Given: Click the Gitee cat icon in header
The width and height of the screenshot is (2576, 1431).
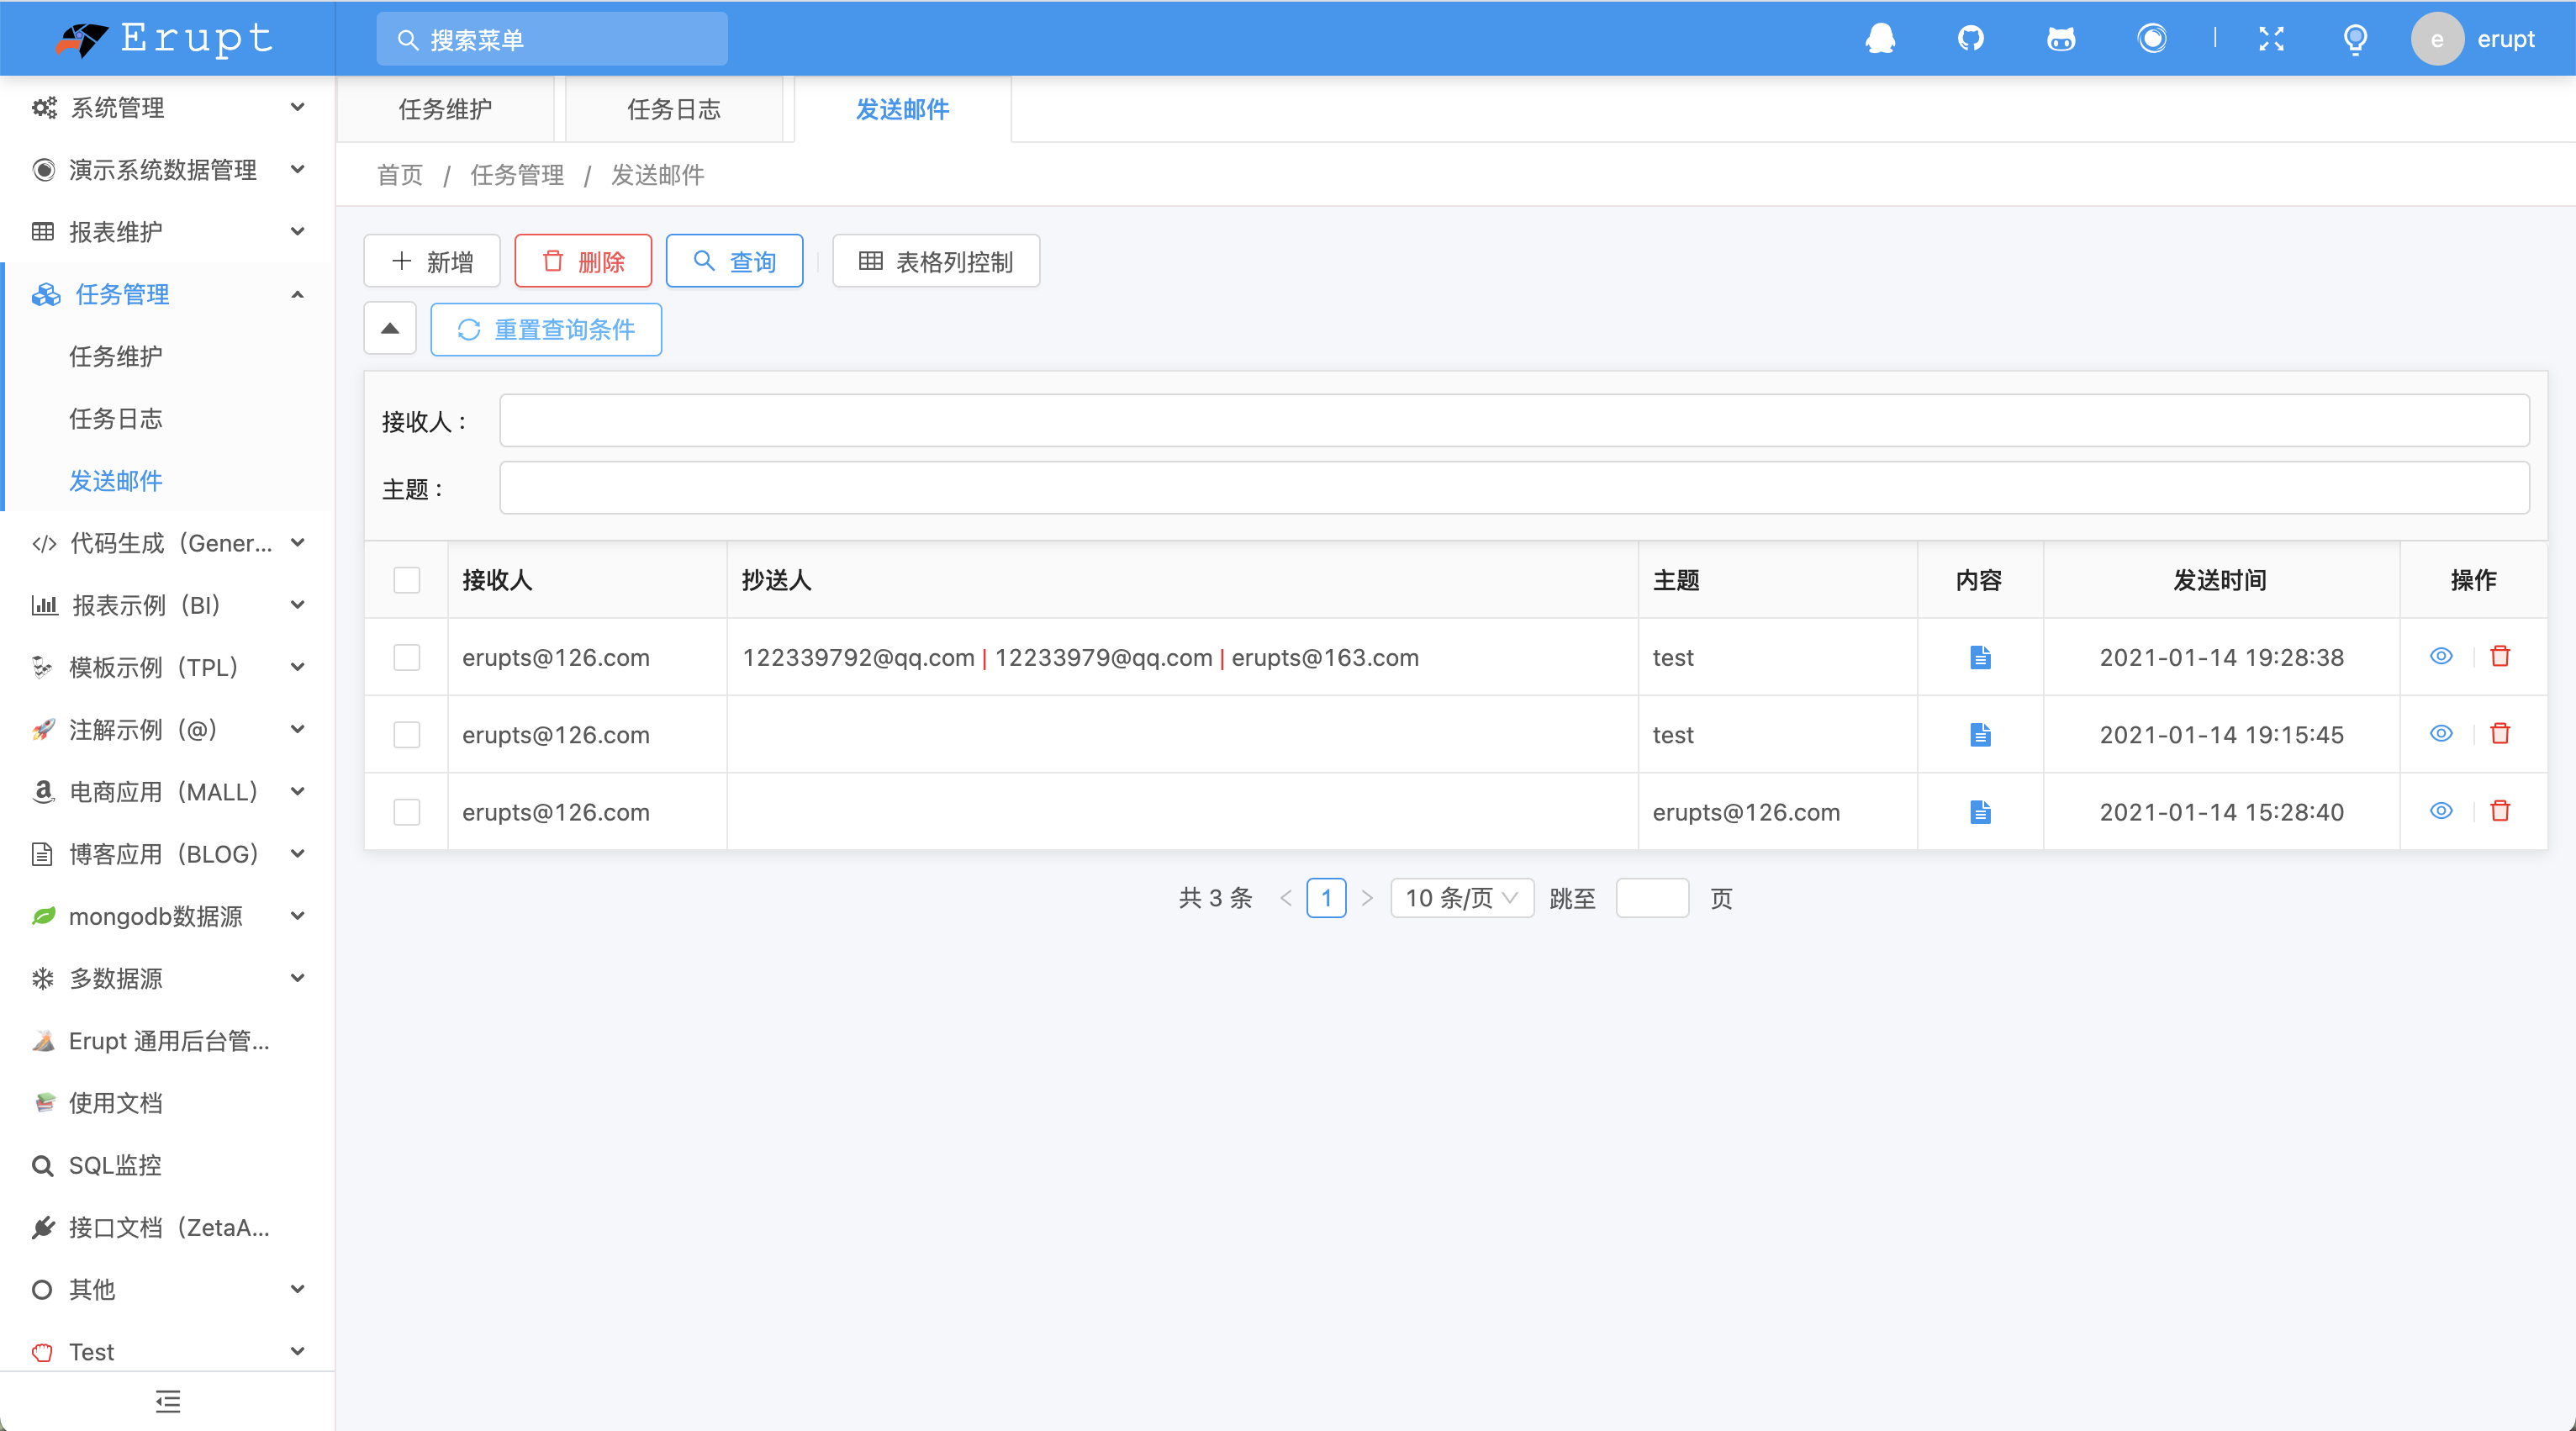Looking at the screenshot, I should click(x=2061, y=39).
